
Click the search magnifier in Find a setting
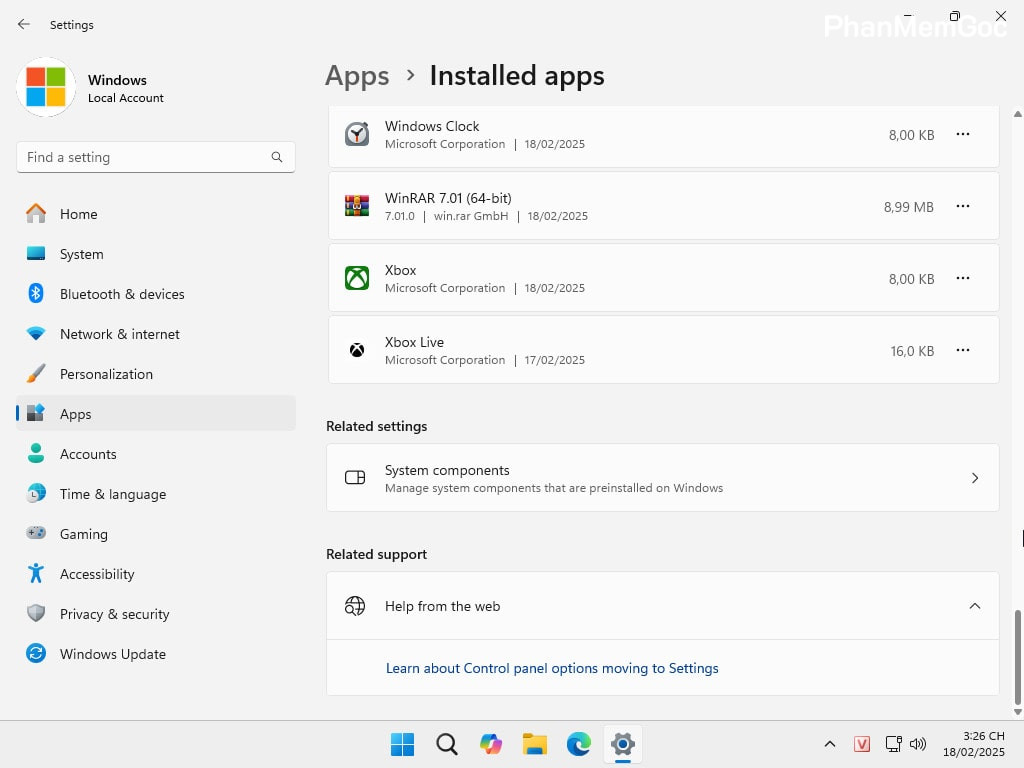click(x=277, y=157)
